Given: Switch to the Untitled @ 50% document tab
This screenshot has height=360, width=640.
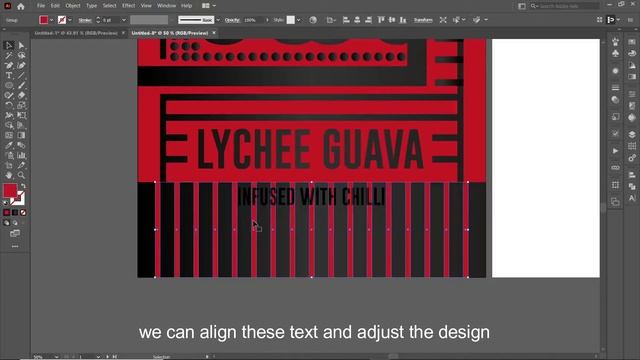Looking at the screenshot, I should click(x=170, y=33).
